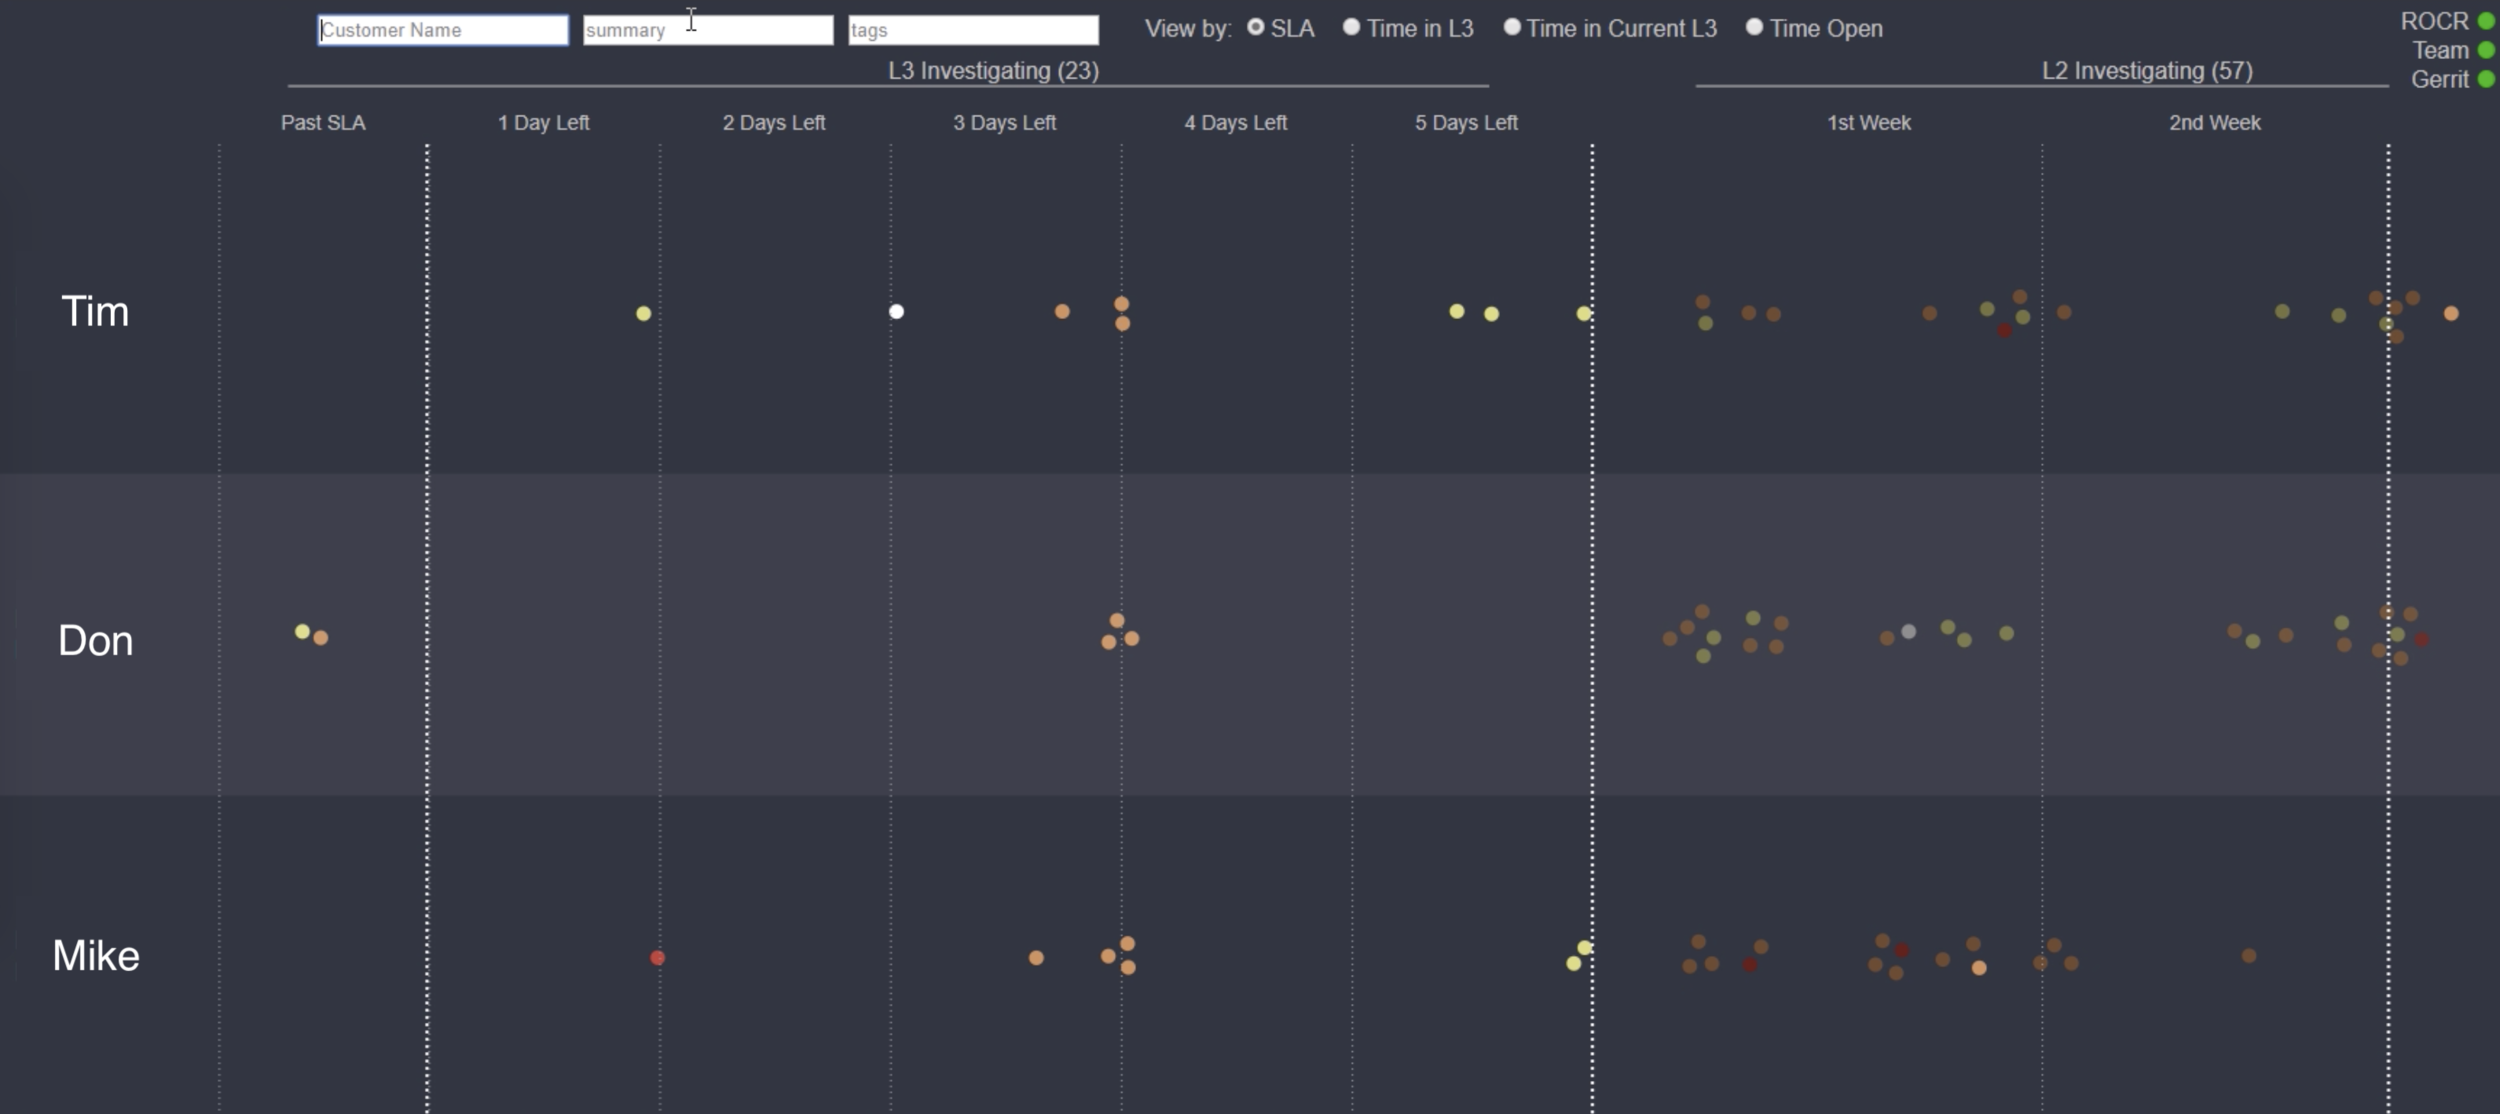The width and height of the screenshot is (2500, 1114).
Task: Choose Time in Current L3 view option
Action: [x=1512, y=28]
